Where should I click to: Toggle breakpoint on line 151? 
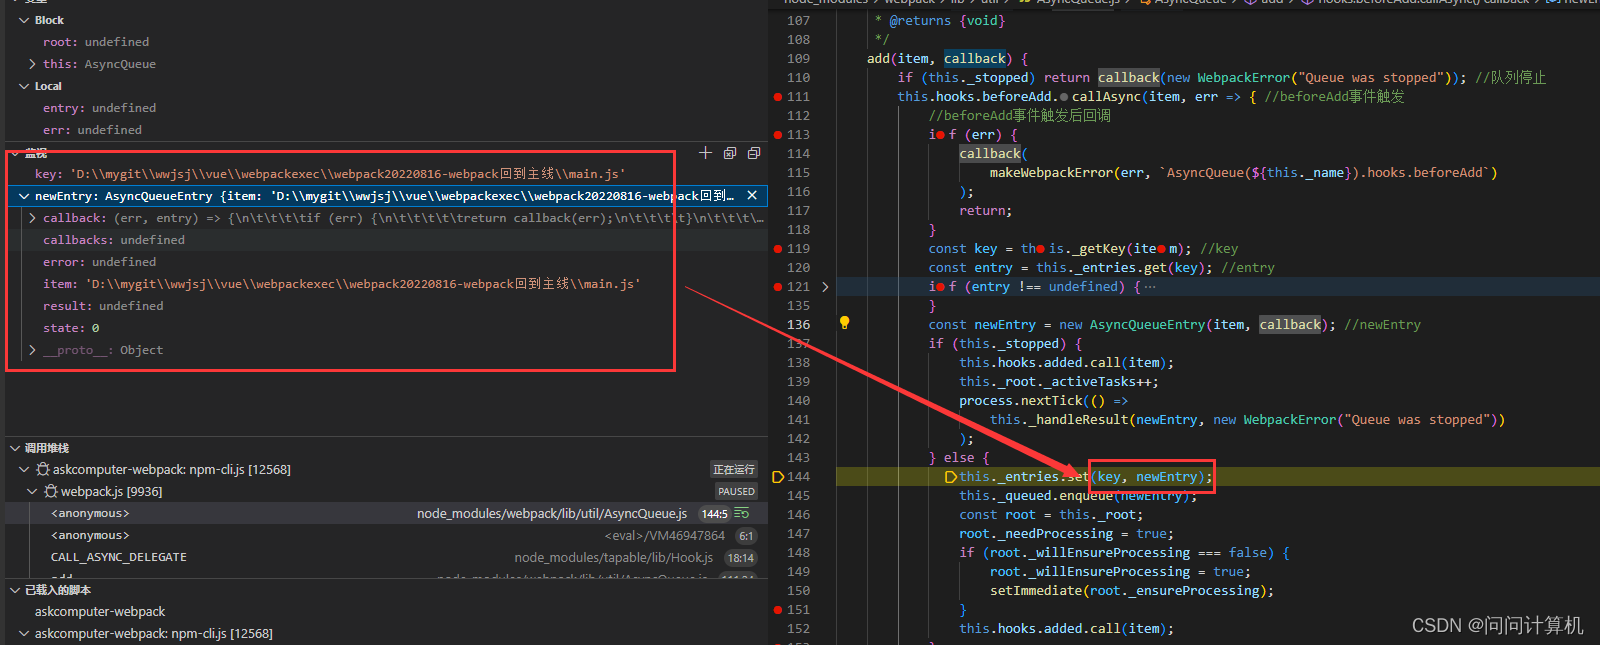(778, 610)
